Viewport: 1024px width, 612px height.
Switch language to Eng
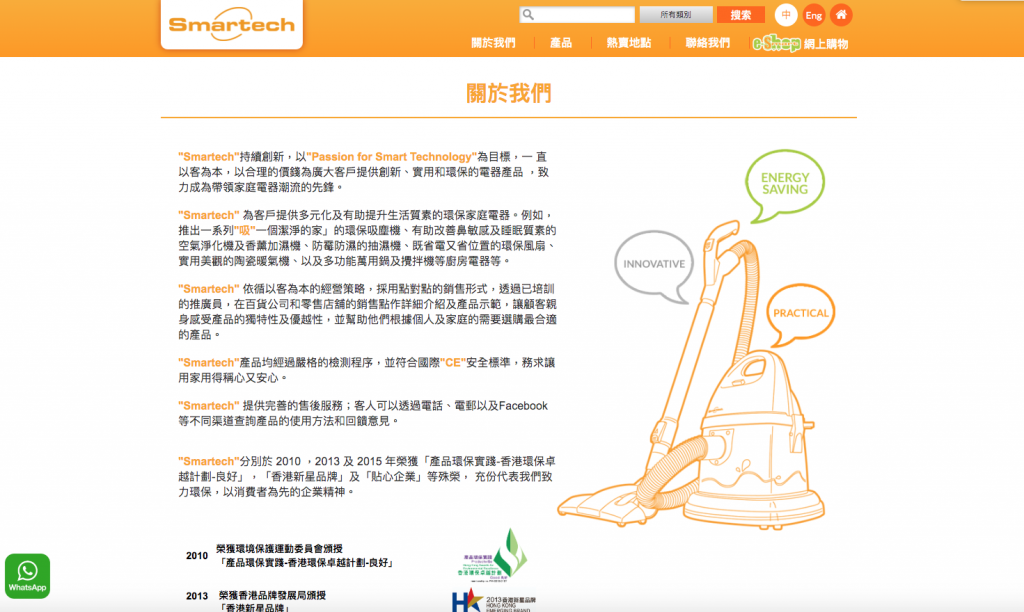(814, 15)
